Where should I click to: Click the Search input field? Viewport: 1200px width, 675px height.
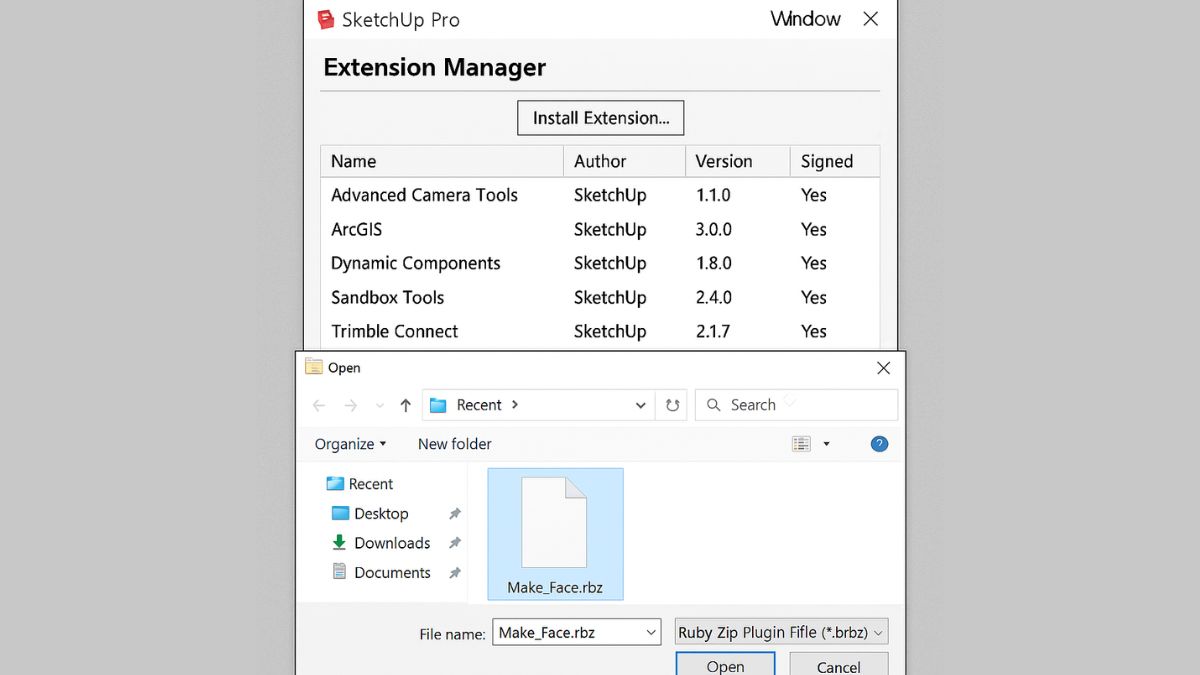coord(796,405)
